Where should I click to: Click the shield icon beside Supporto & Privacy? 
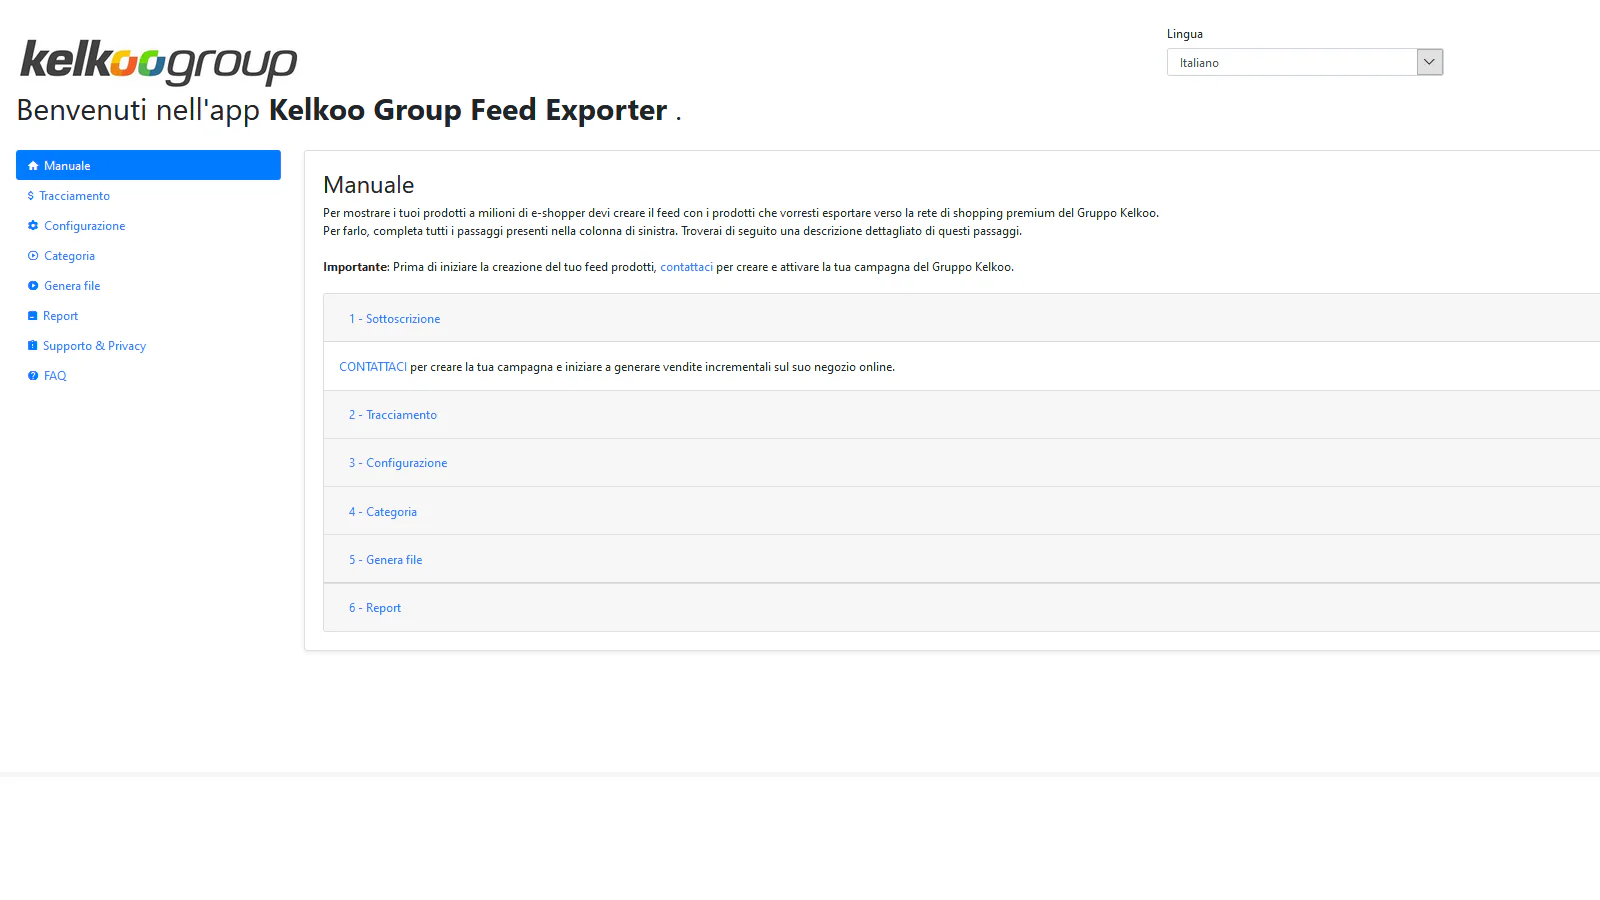click(x=33, y=346)
